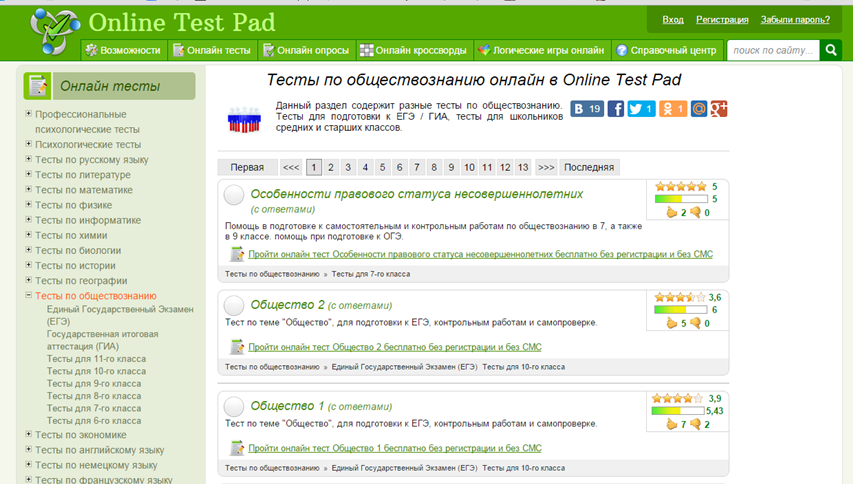The image size is (853, 484).
Task: Open Тесты для 9-го класса sidebar item
Action: coord(94,383)
